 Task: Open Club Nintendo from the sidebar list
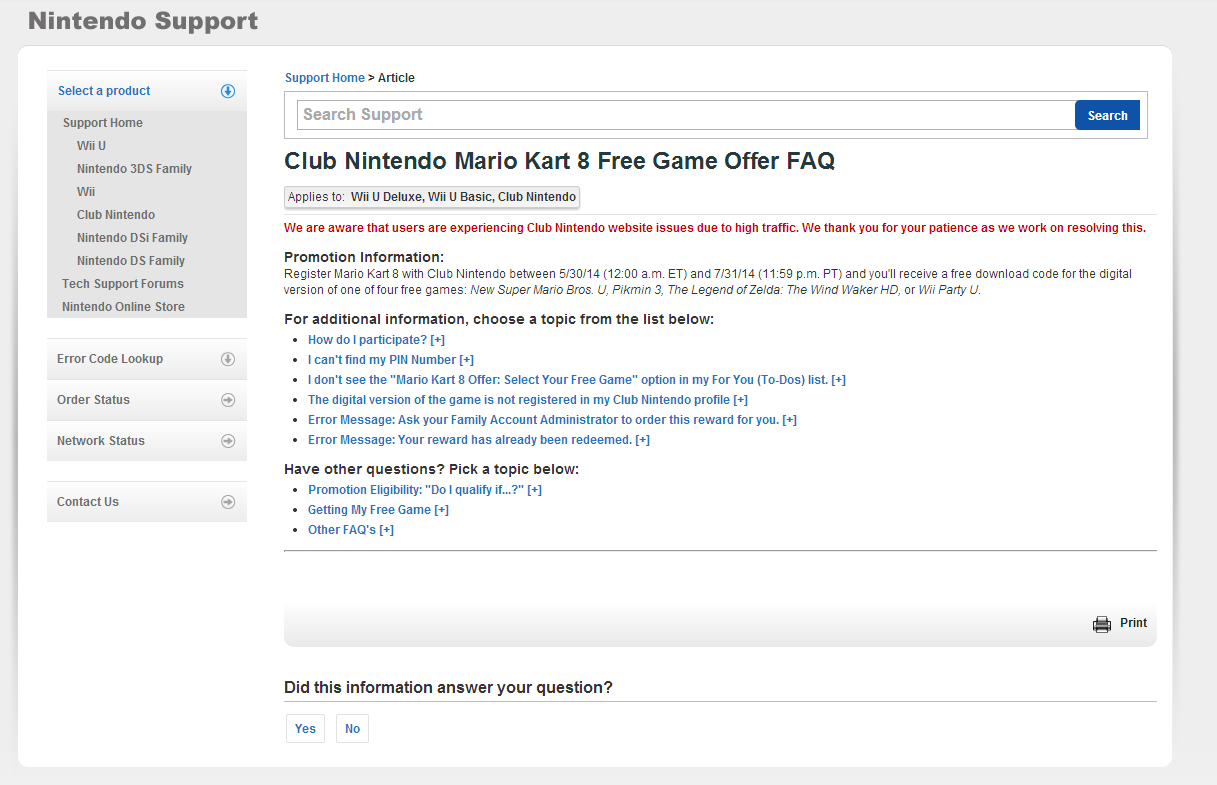pos(116,215)
